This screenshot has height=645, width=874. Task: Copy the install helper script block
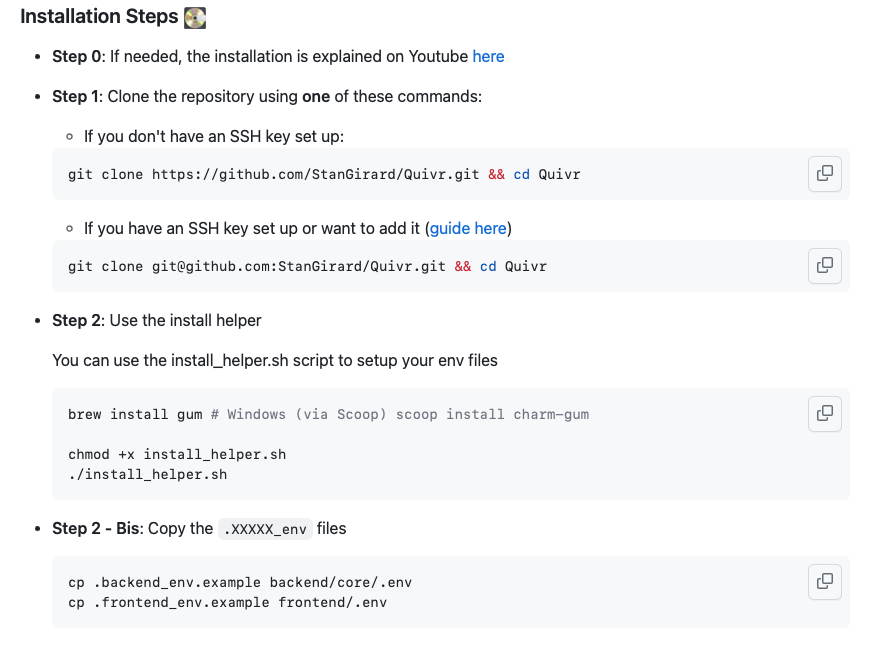(824, 413)
